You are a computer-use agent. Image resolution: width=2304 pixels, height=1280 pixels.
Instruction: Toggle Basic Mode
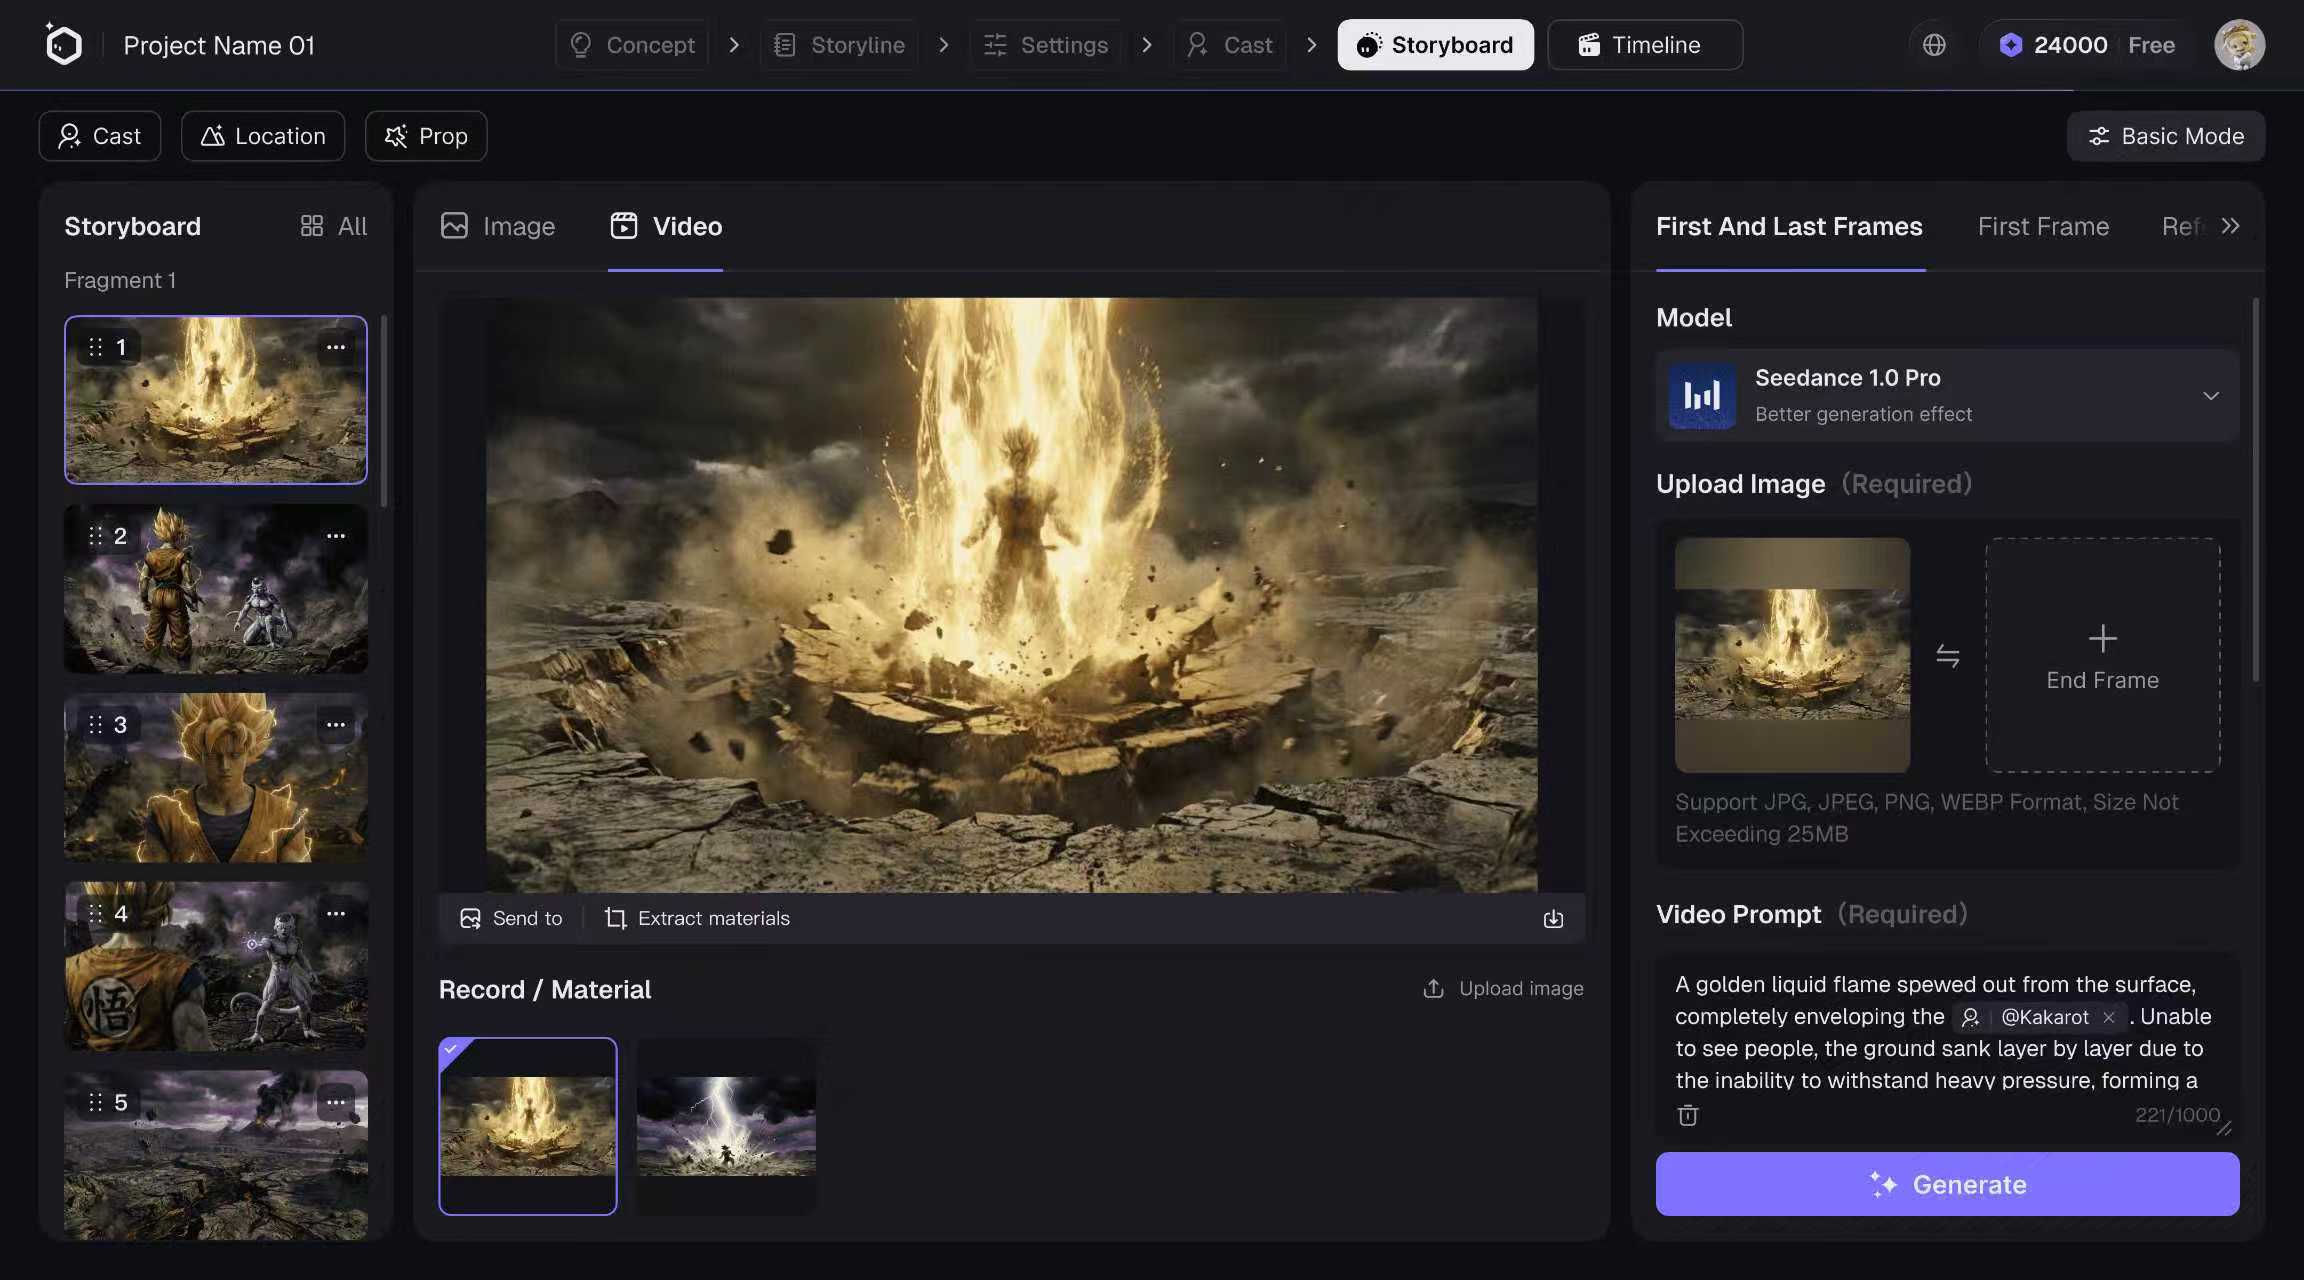click(x=2165, y=136)
